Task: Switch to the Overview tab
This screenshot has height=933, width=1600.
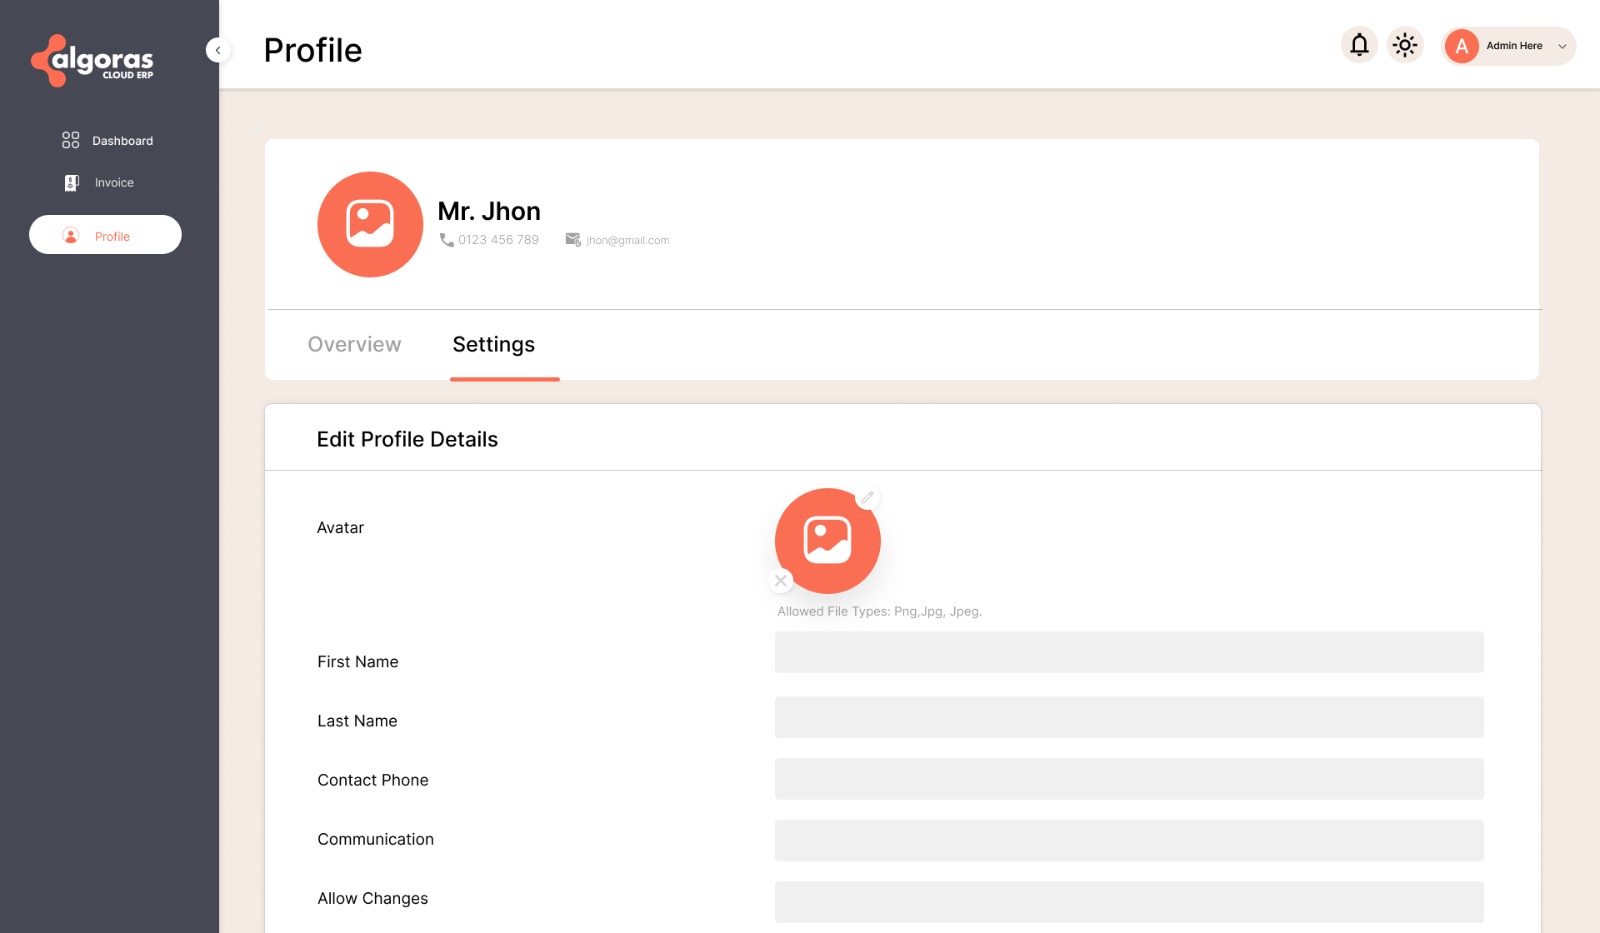Action: (x=354, y=344)
